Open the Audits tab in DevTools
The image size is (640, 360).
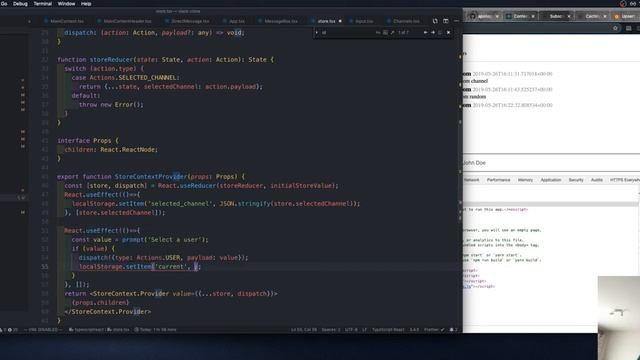(x=597, y=180)
